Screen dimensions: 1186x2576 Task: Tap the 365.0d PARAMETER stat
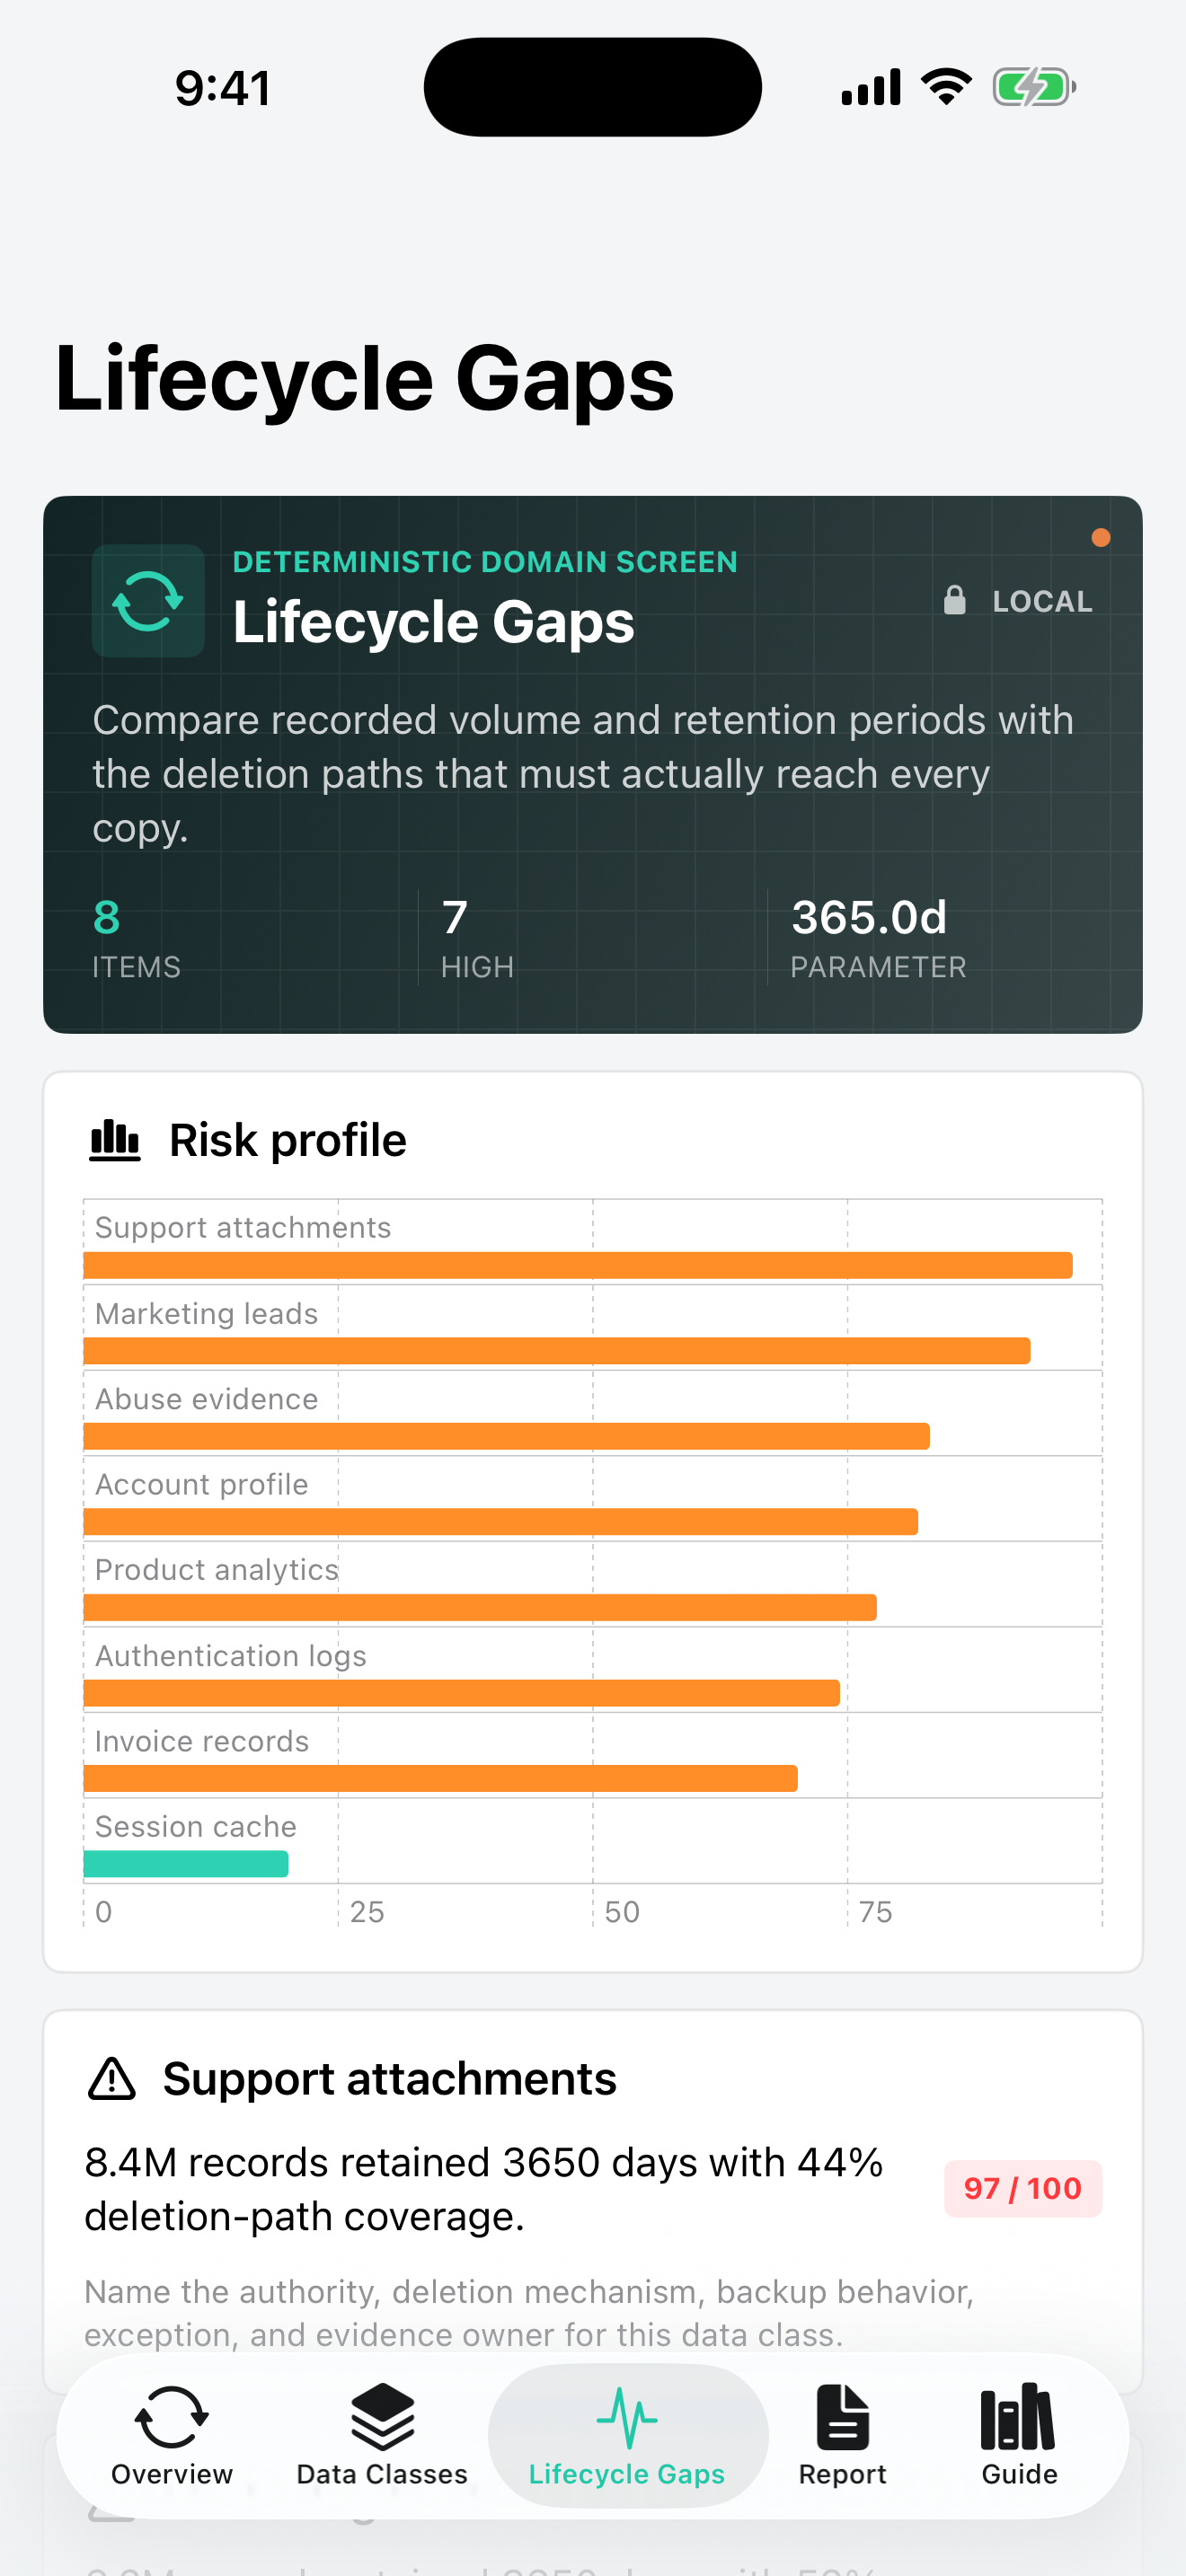[x=878, y=938]
